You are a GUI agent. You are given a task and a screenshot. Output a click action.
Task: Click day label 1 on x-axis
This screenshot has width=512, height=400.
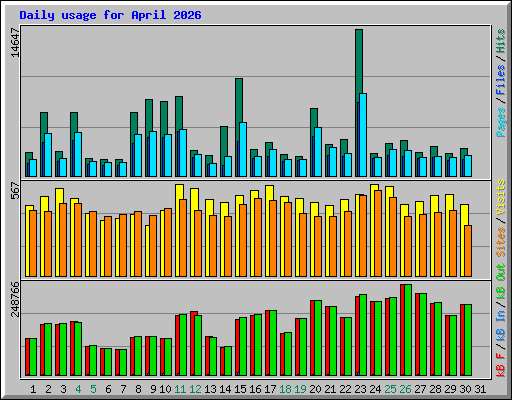33,389
